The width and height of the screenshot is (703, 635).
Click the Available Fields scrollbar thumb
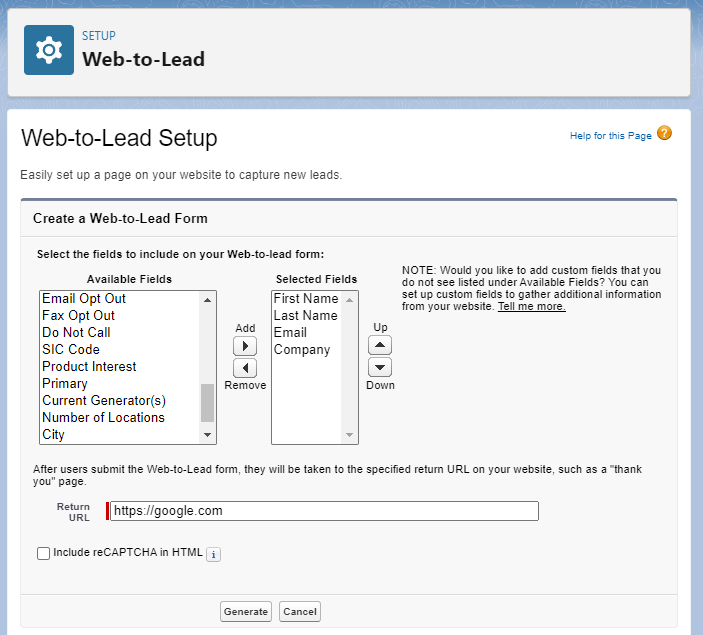[x=207, y=403]
